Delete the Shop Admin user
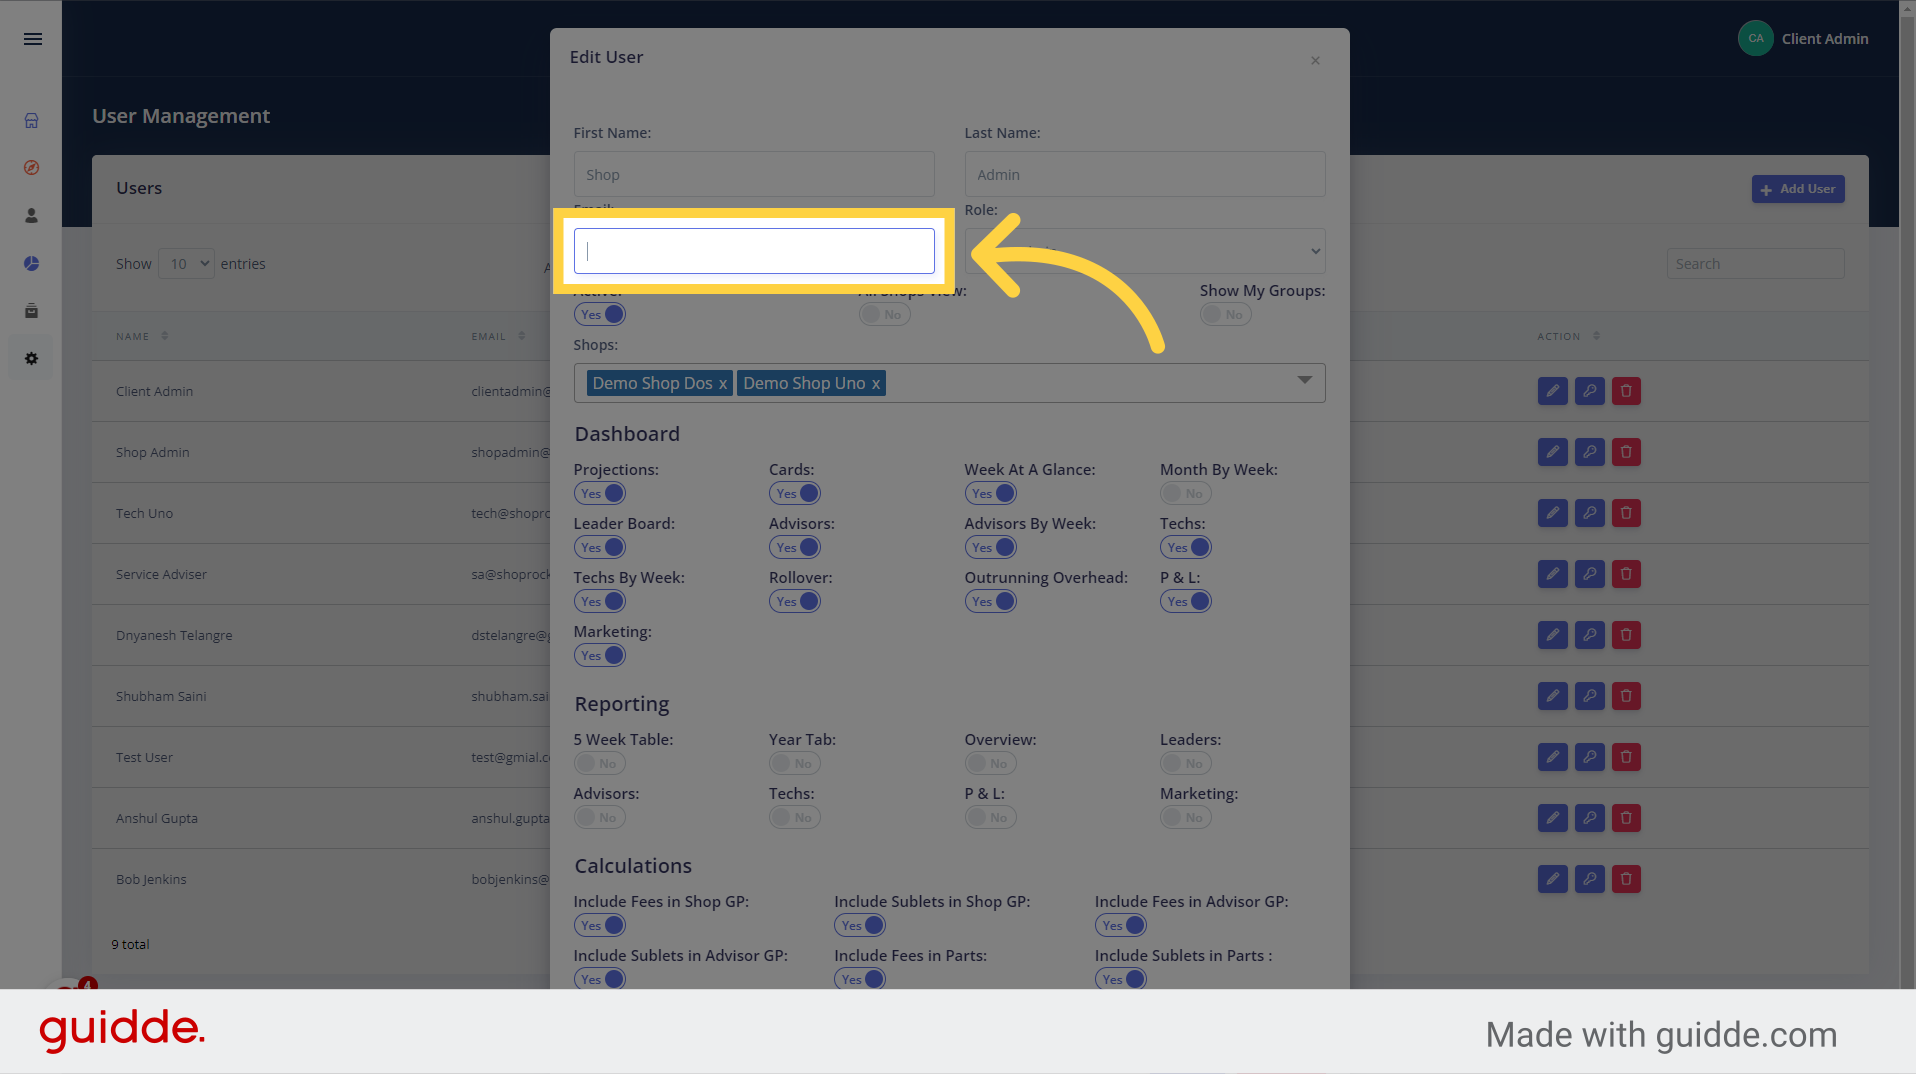The width and height of the screenshot is (1916, 1074). (1626, 452)
